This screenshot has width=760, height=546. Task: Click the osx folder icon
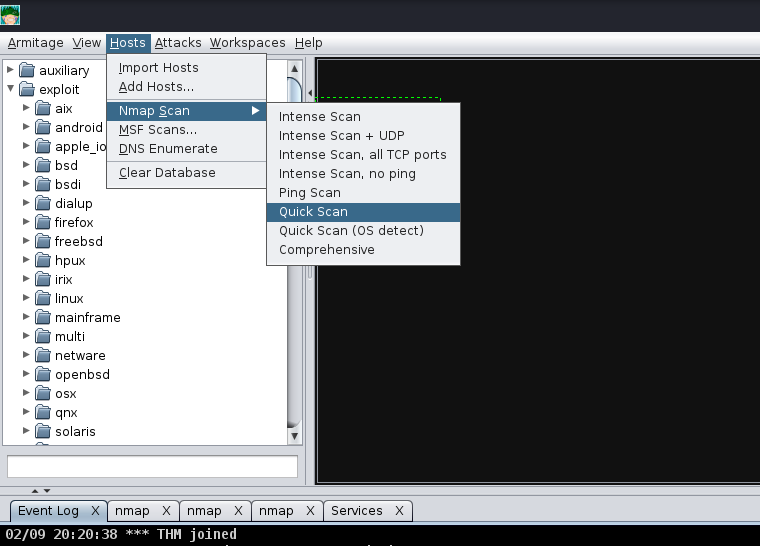point(43,393)
